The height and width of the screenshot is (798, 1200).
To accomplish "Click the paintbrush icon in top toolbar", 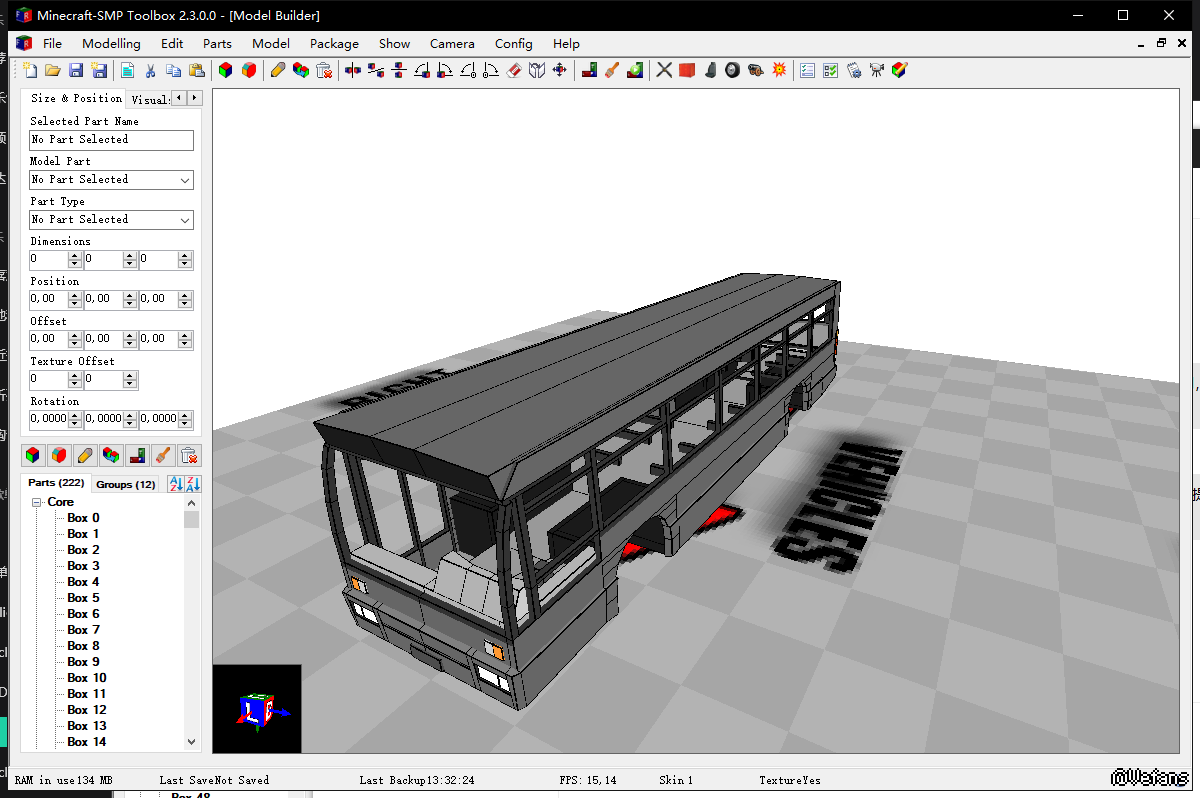I will point(612,70).
